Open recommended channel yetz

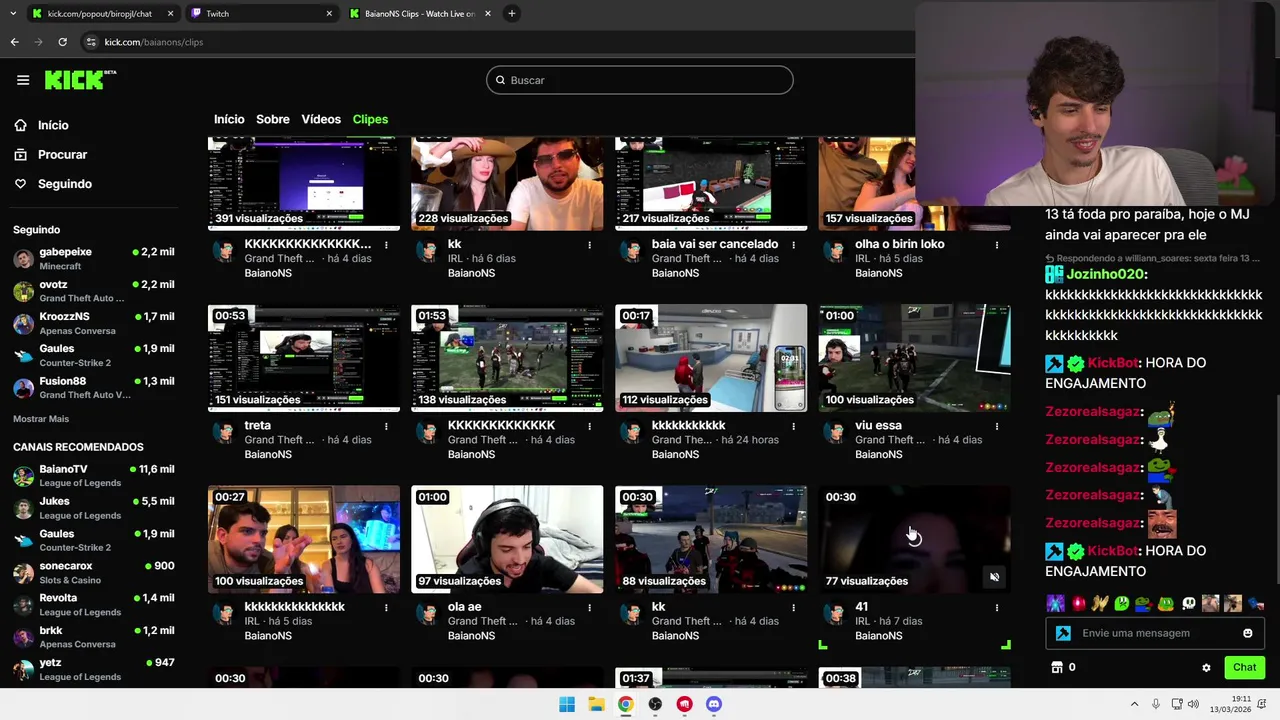pos(94,669)
